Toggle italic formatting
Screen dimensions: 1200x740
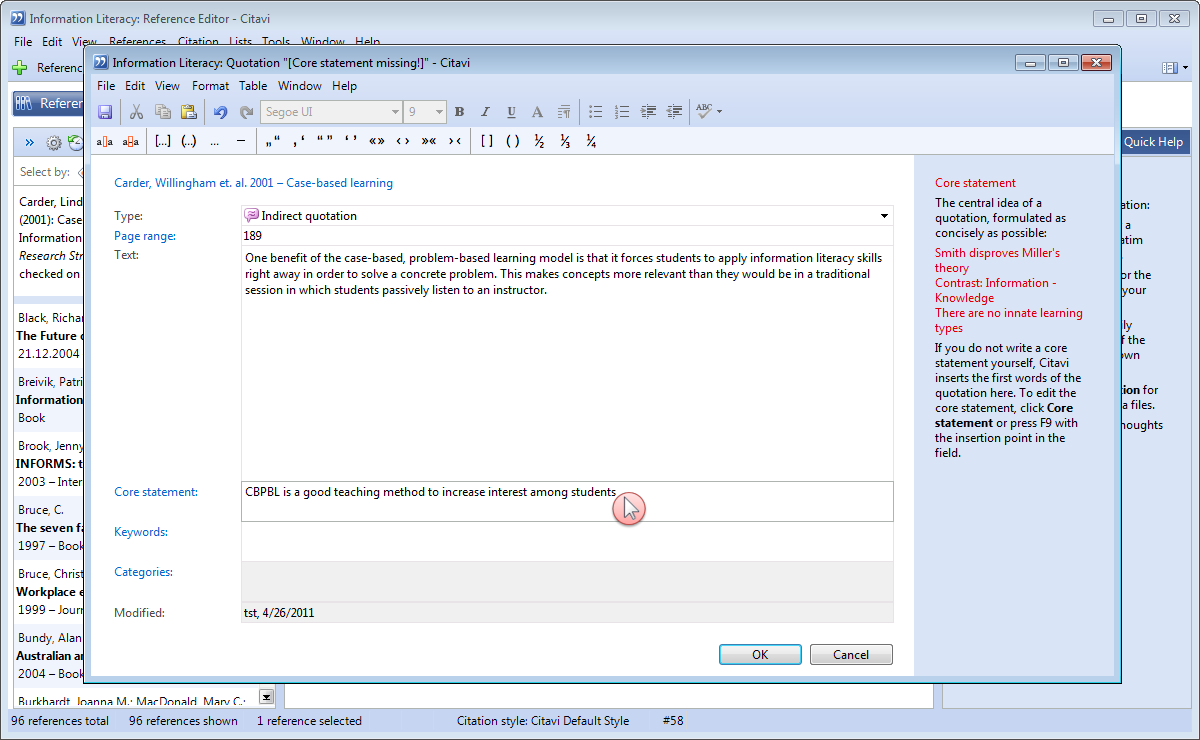486,112
